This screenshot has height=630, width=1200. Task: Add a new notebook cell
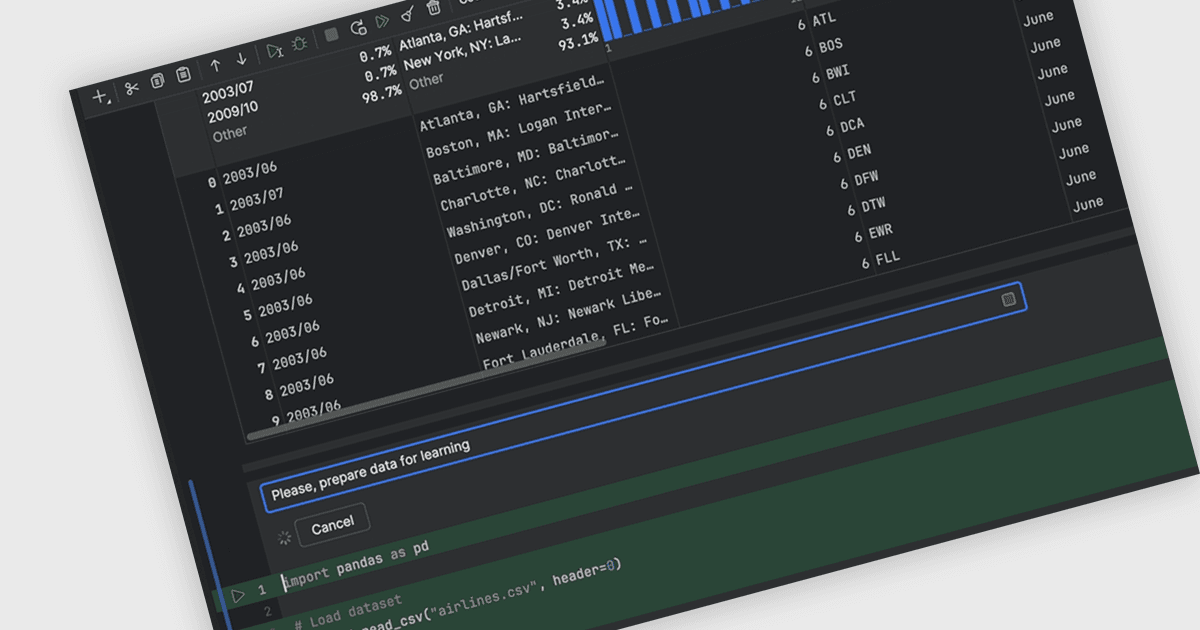tap(100, 97)
